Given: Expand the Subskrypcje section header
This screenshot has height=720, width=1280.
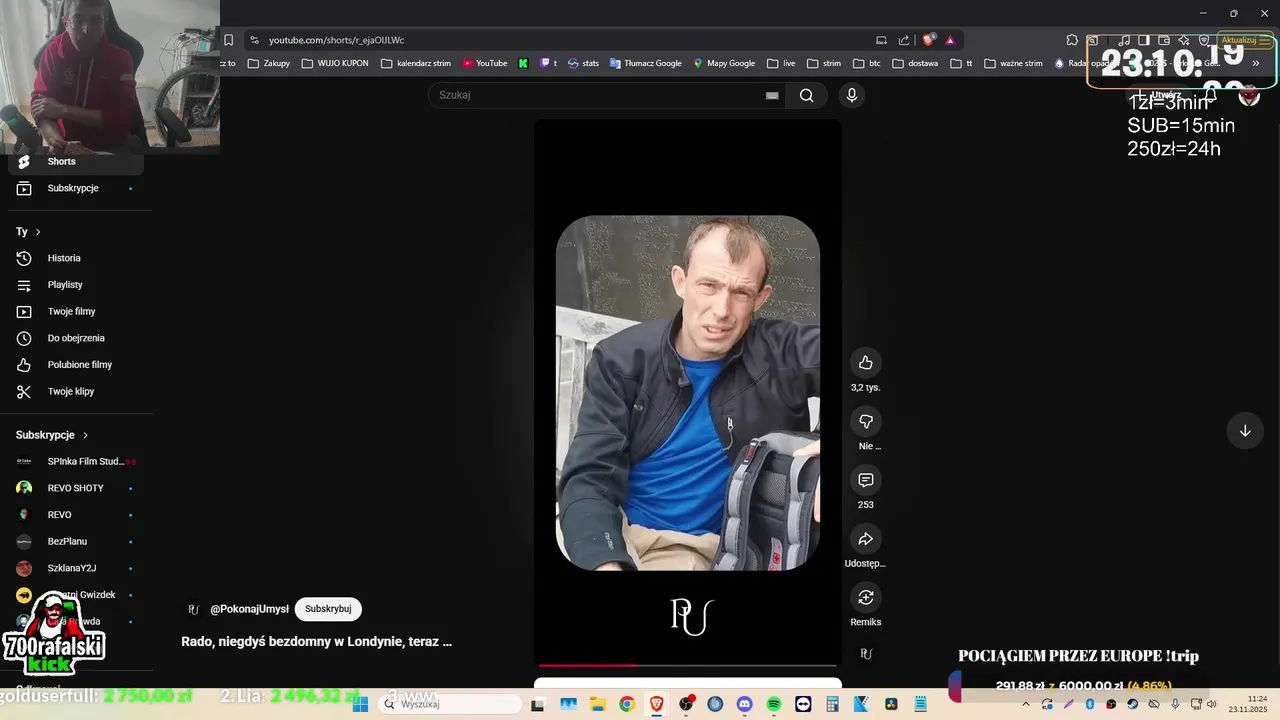Looking at the screenshot, I should pos(52,435).
